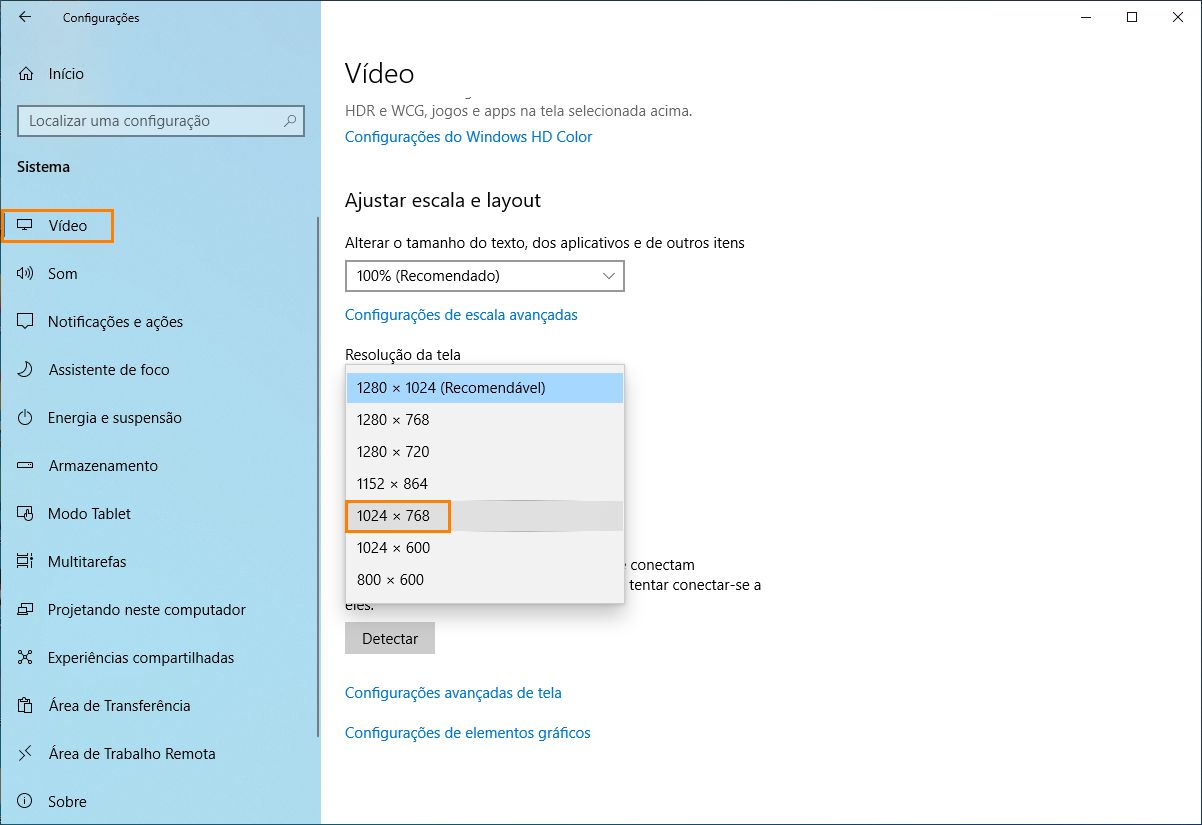Image resolution: width=1202 pixels, height=825 pixels.
Task: Open the Multitarefas sidebar item
Action: pyautogui.click(x=87, y=562)
